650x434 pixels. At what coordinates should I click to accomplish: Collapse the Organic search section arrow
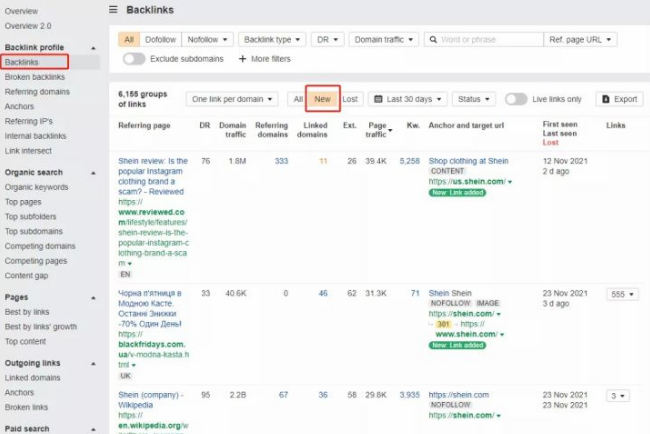(93, 172)
